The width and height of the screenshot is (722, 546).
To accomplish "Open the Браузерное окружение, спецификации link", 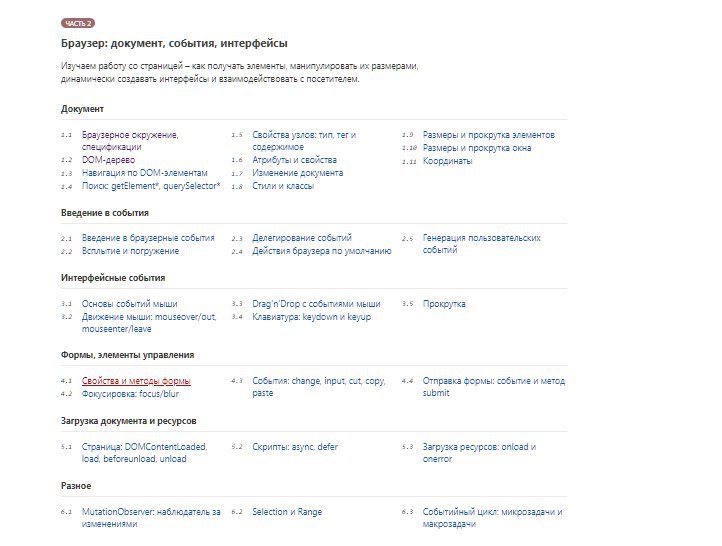I will [130, 135].
